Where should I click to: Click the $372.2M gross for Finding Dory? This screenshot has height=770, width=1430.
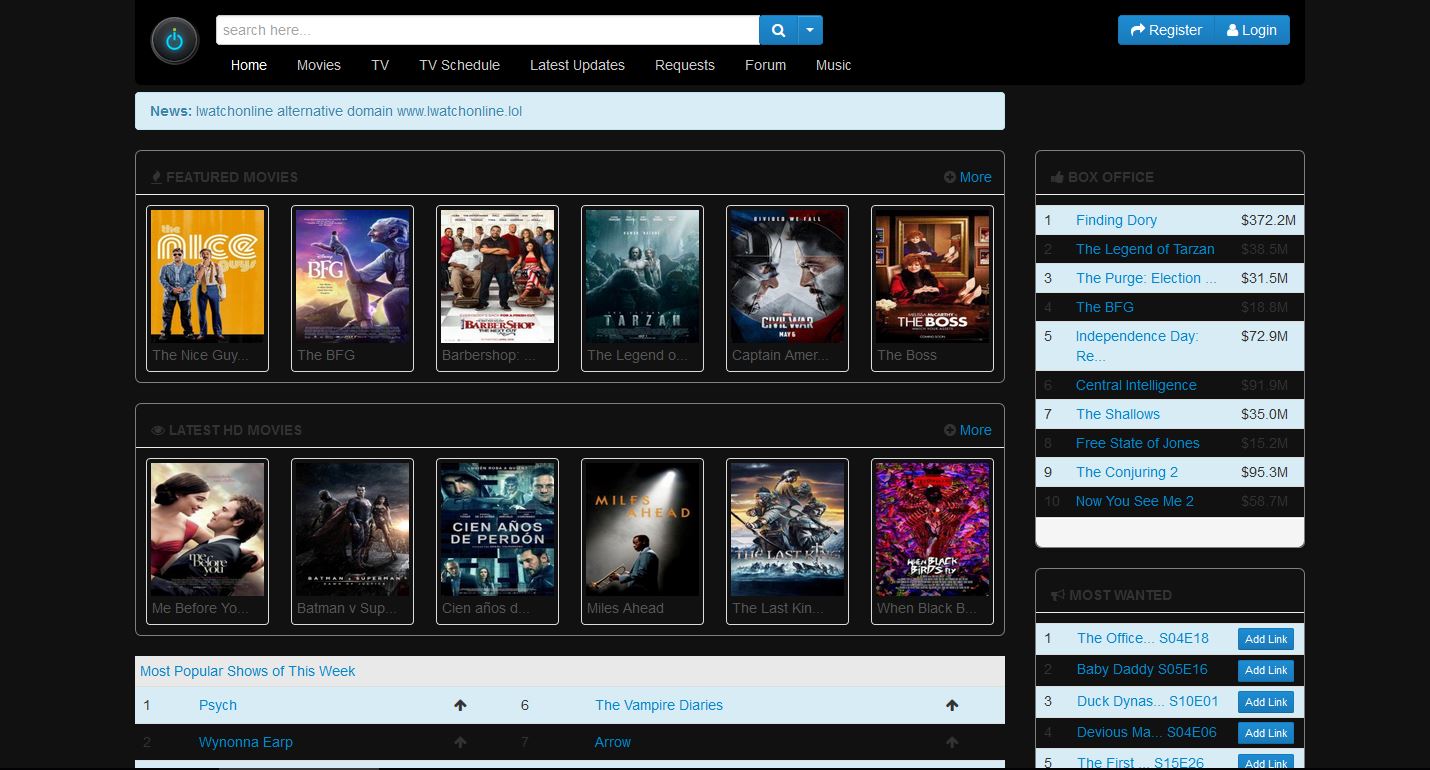click(x=1268, y=220)
